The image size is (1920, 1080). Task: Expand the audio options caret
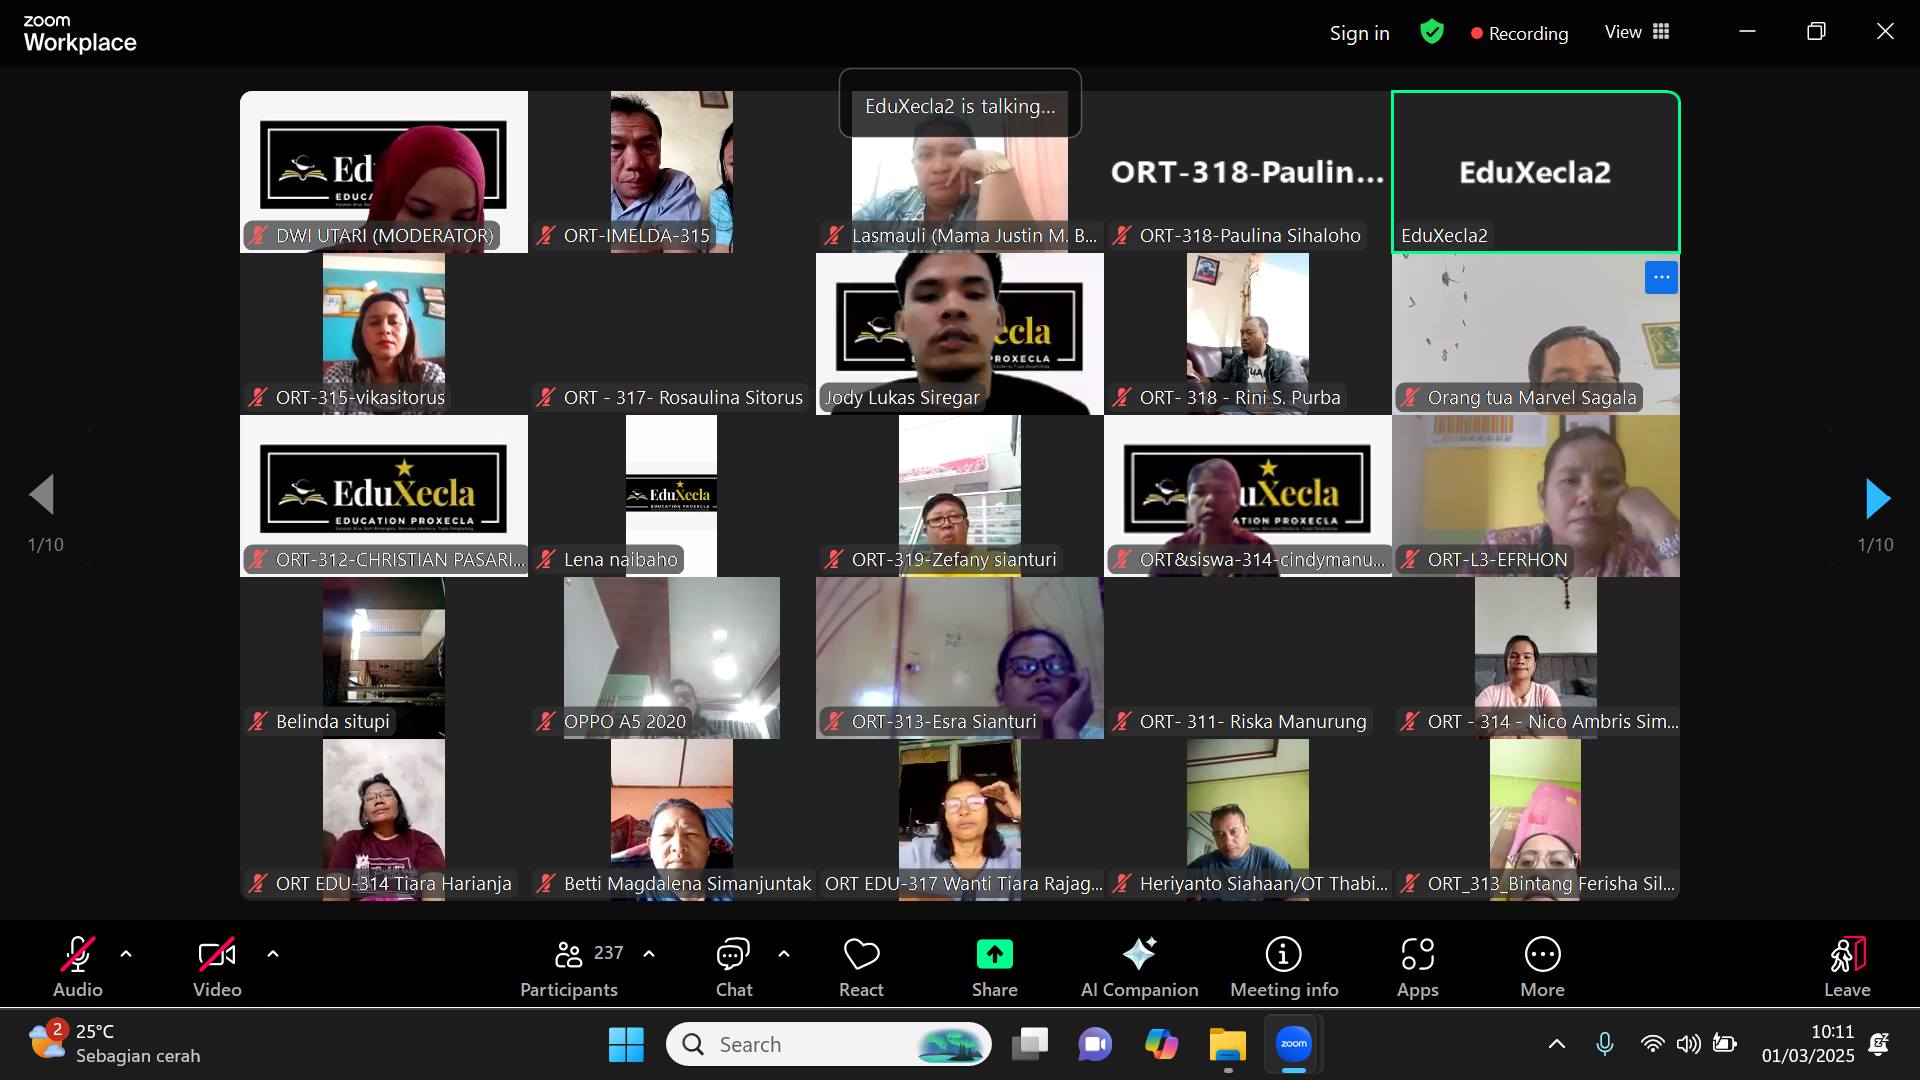[126, 954]
